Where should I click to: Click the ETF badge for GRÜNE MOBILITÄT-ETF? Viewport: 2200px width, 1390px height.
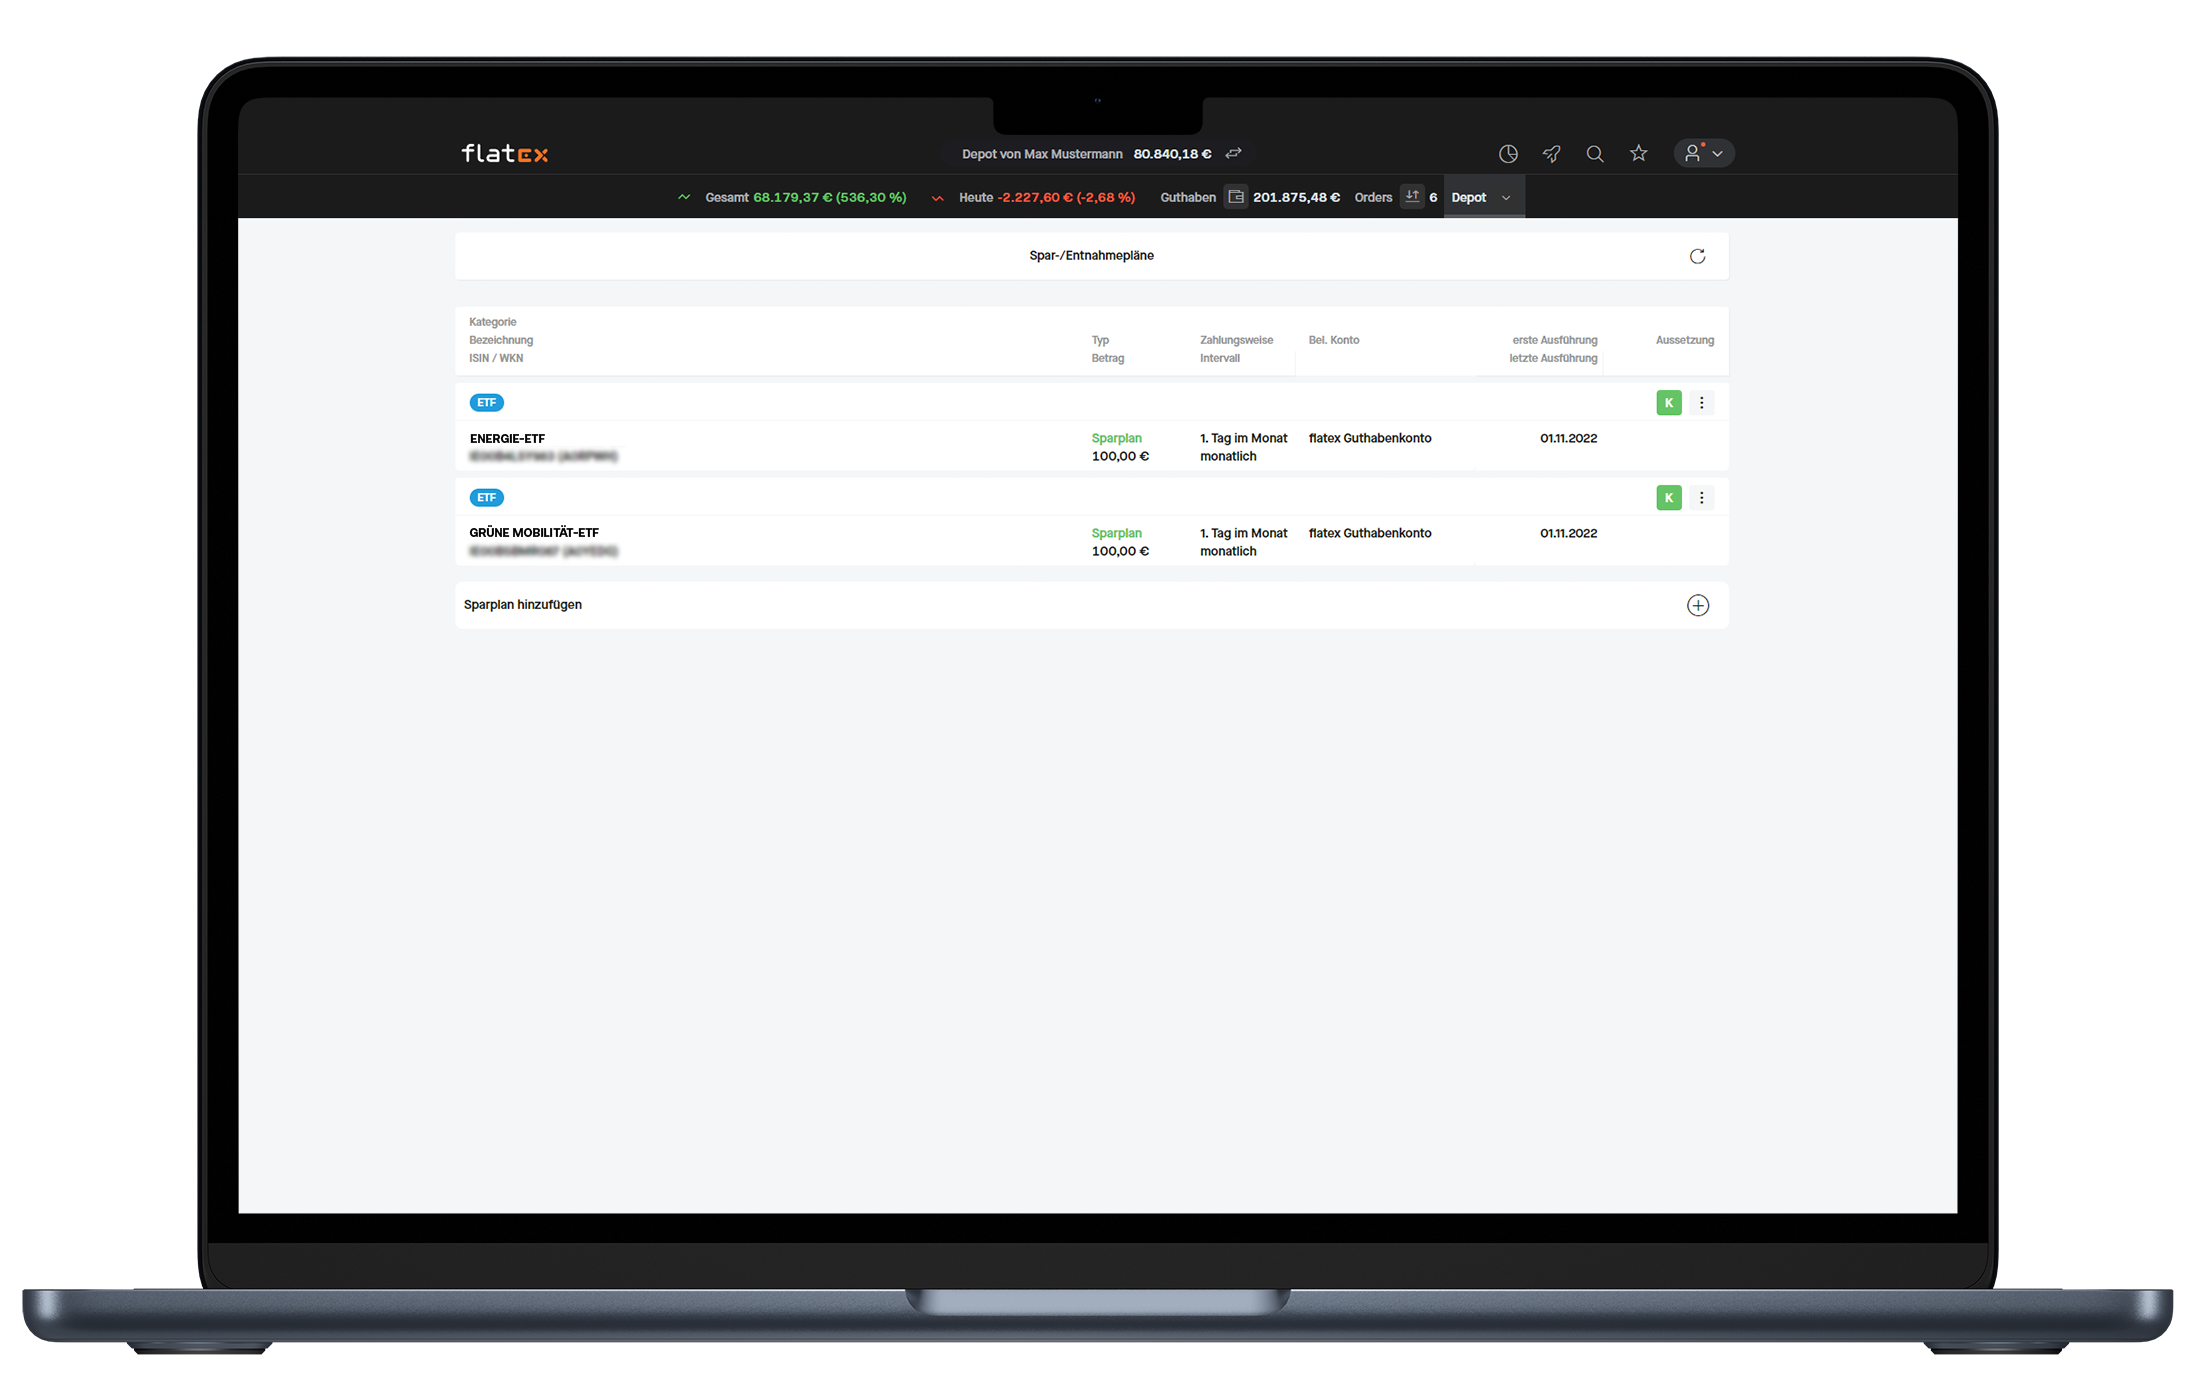coord(487,497)
